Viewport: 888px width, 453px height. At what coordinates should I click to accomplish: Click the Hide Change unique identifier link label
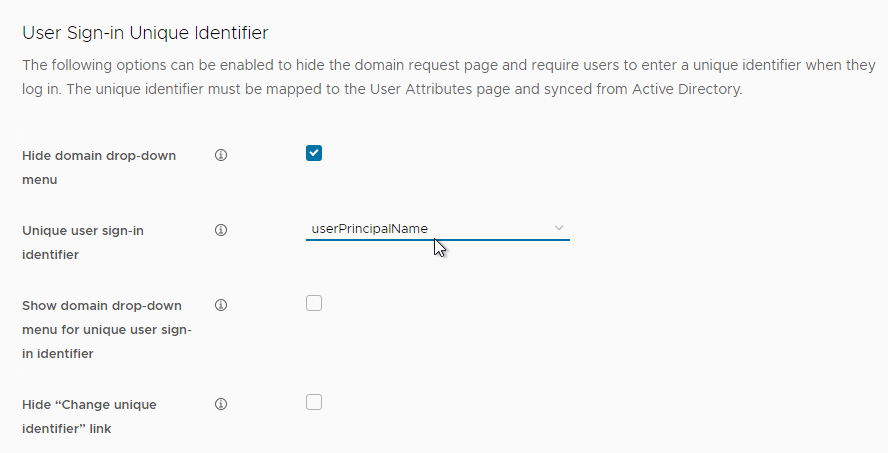[89, 417]
